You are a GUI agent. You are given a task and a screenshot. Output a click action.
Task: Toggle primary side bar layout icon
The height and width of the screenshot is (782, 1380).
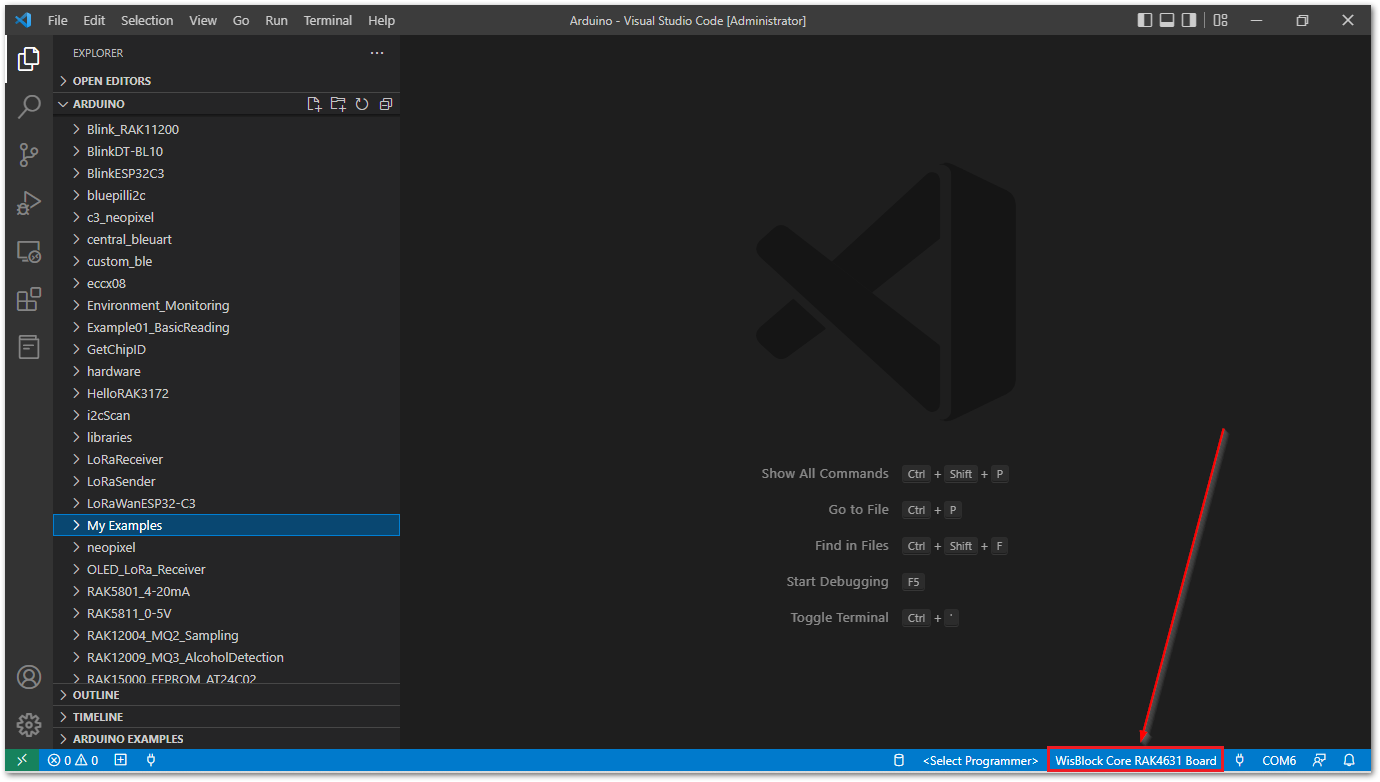pos(1145,20)
